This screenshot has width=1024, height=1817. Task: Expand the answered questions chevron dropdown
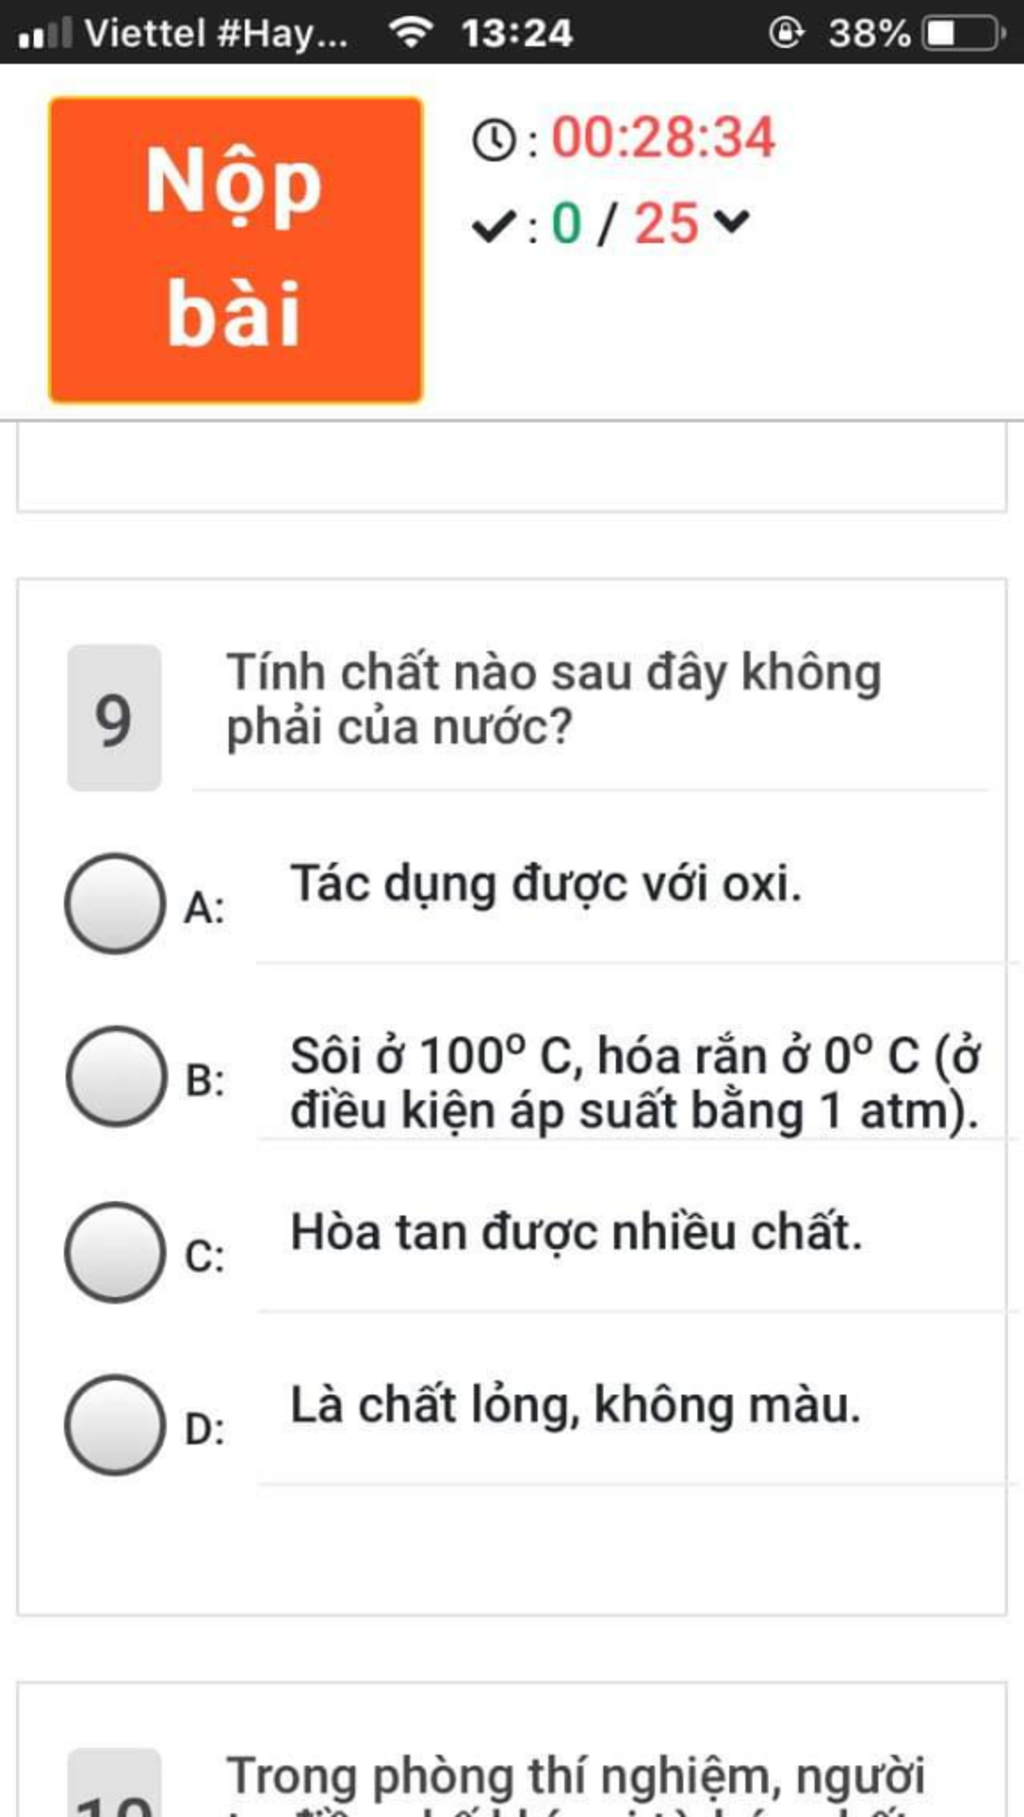(732, 221)
